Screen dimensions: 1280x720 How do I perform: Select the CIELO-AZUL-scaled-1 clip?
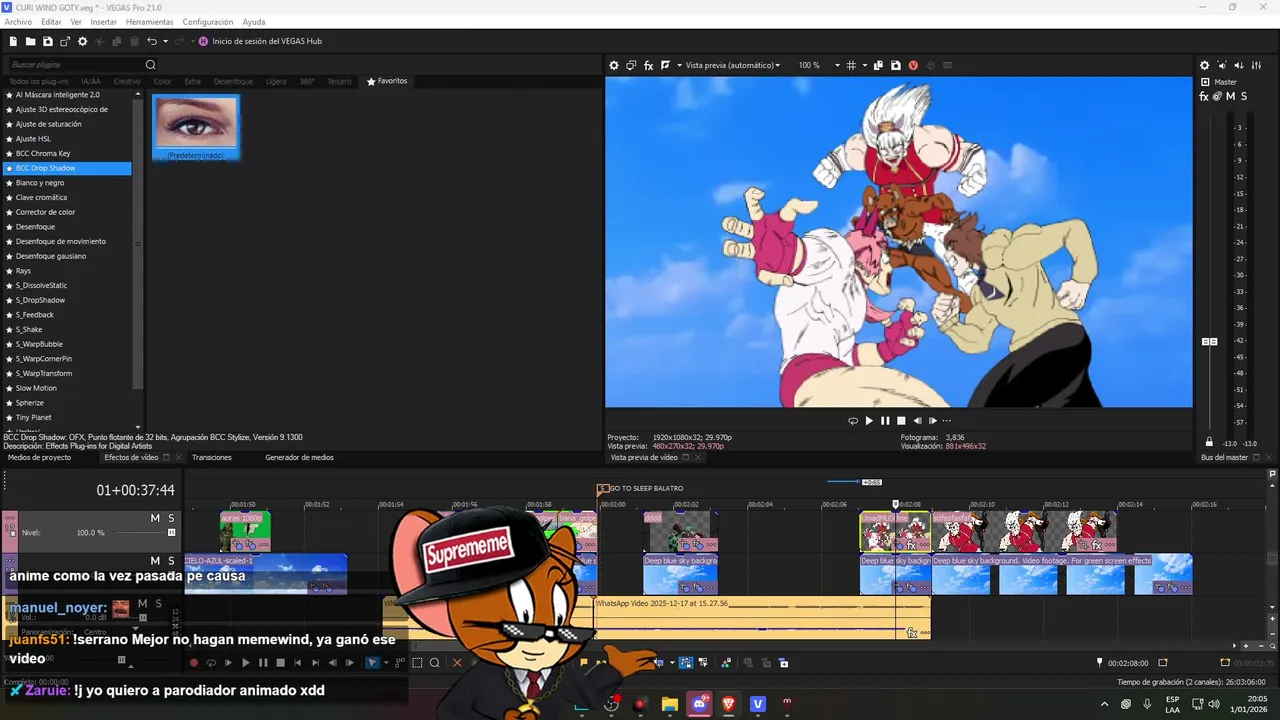point(265,574)
